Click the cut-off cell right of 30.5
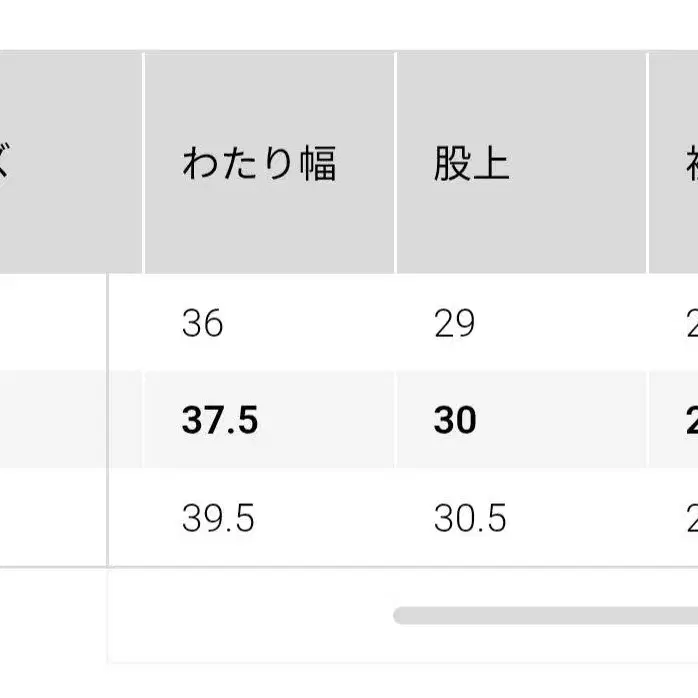The width and height of the screenshot is (698, 698). click(688, 518)
